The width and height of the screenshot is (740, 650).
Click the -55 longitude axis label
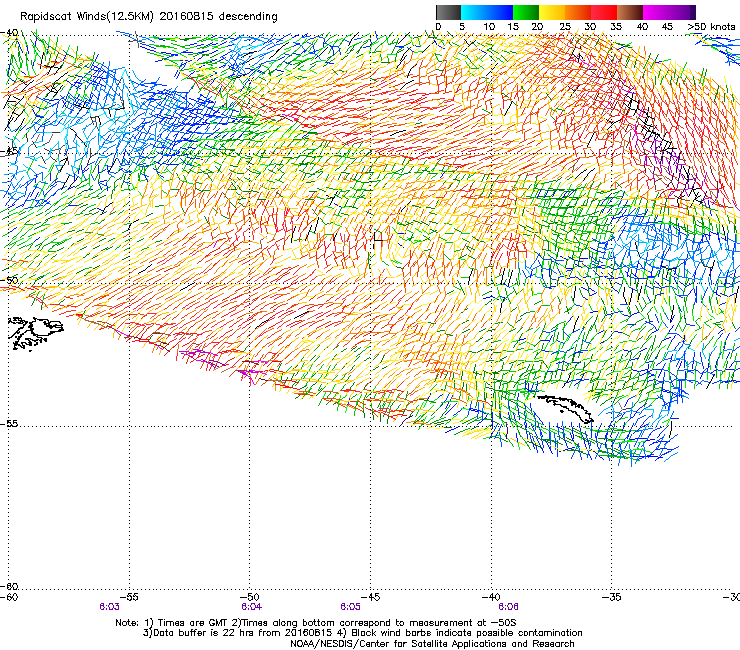pos(129,597)
